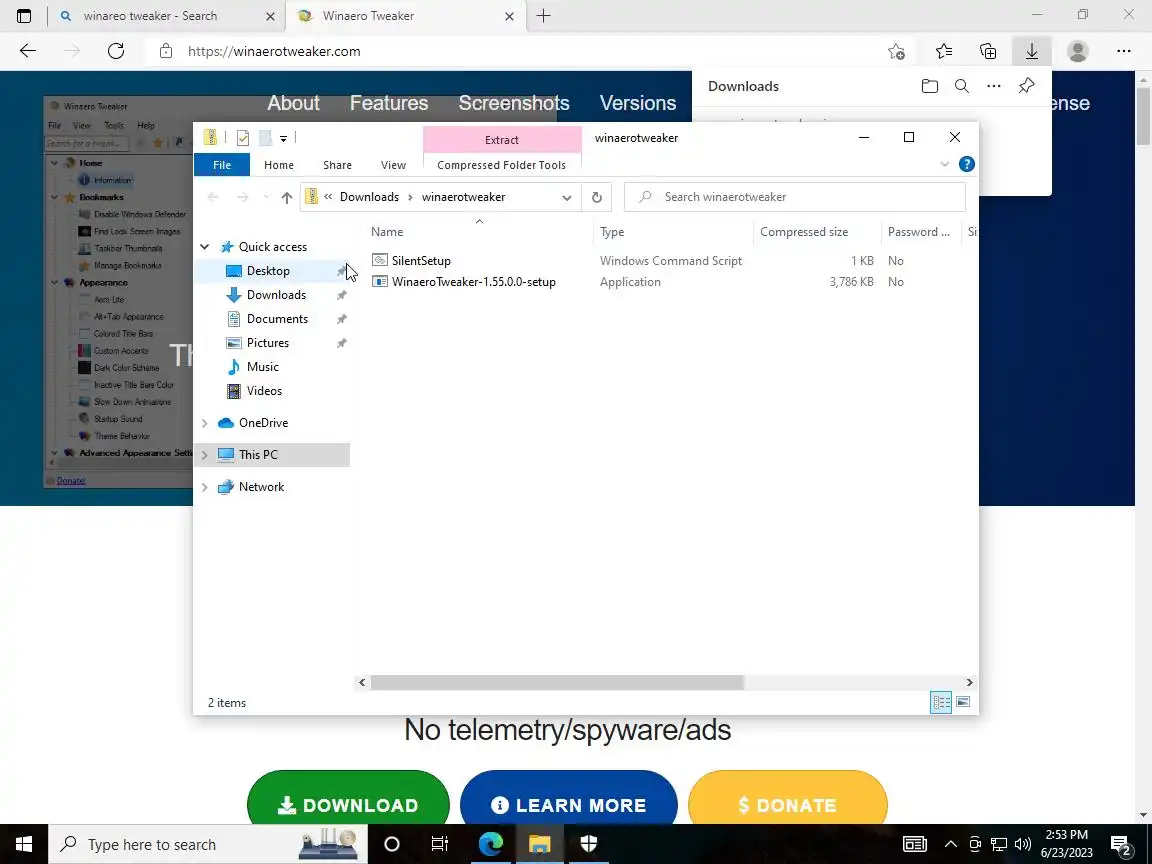Image resolution: width=1152 pixels, height=864 pixels.
Task: Select SilentSetup file
Action: pos(421,261)
